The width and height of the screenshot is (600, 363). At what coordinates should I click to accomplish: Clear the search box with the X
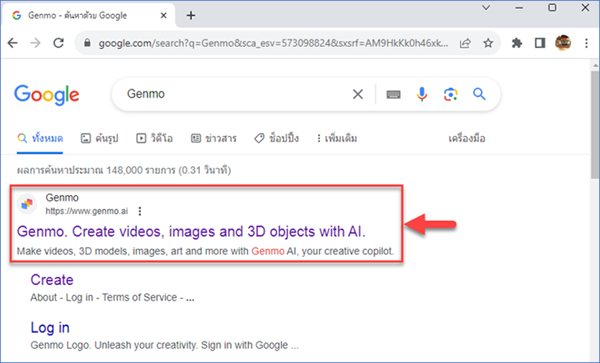click(358, 94)
